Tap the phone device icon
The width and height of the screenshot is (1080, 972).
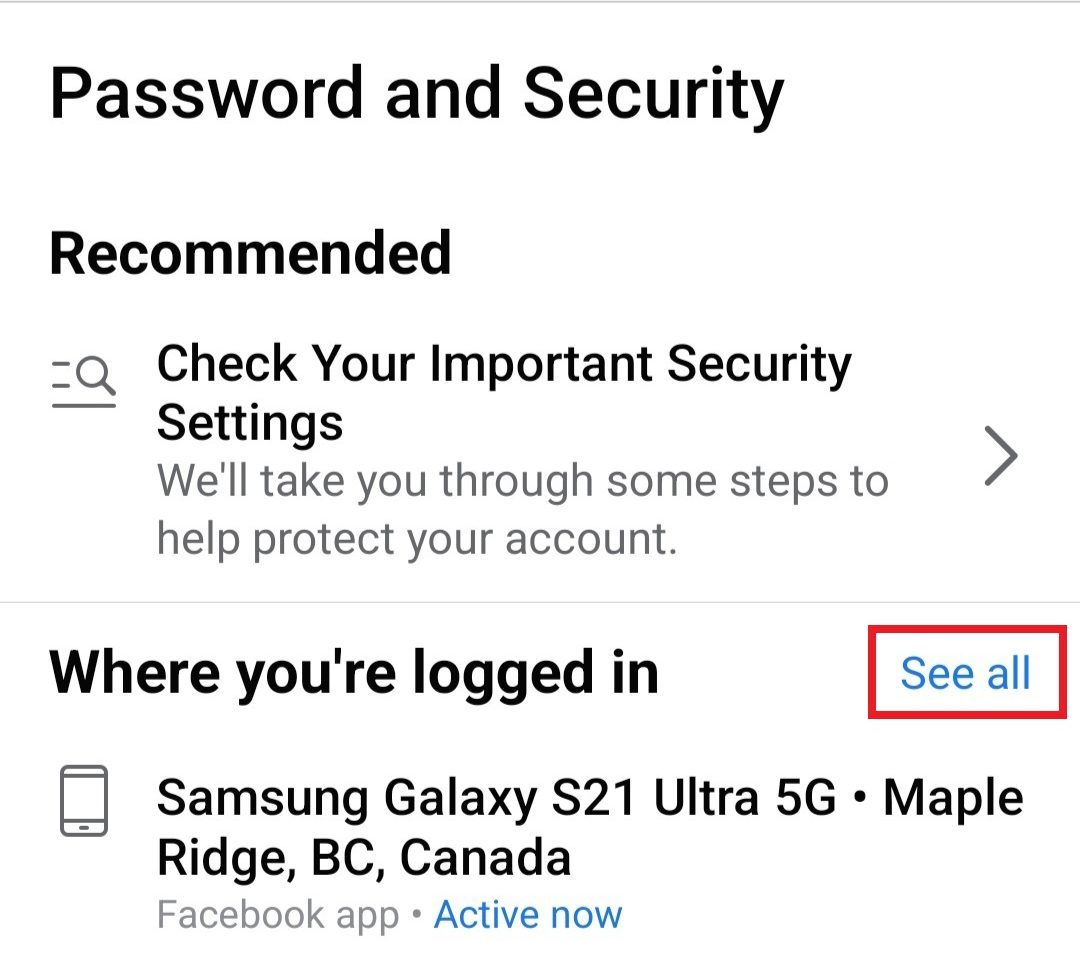84,800
